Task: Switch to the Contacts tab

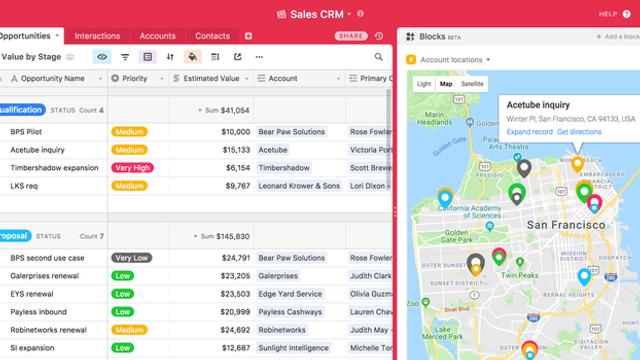Action: 212,36
